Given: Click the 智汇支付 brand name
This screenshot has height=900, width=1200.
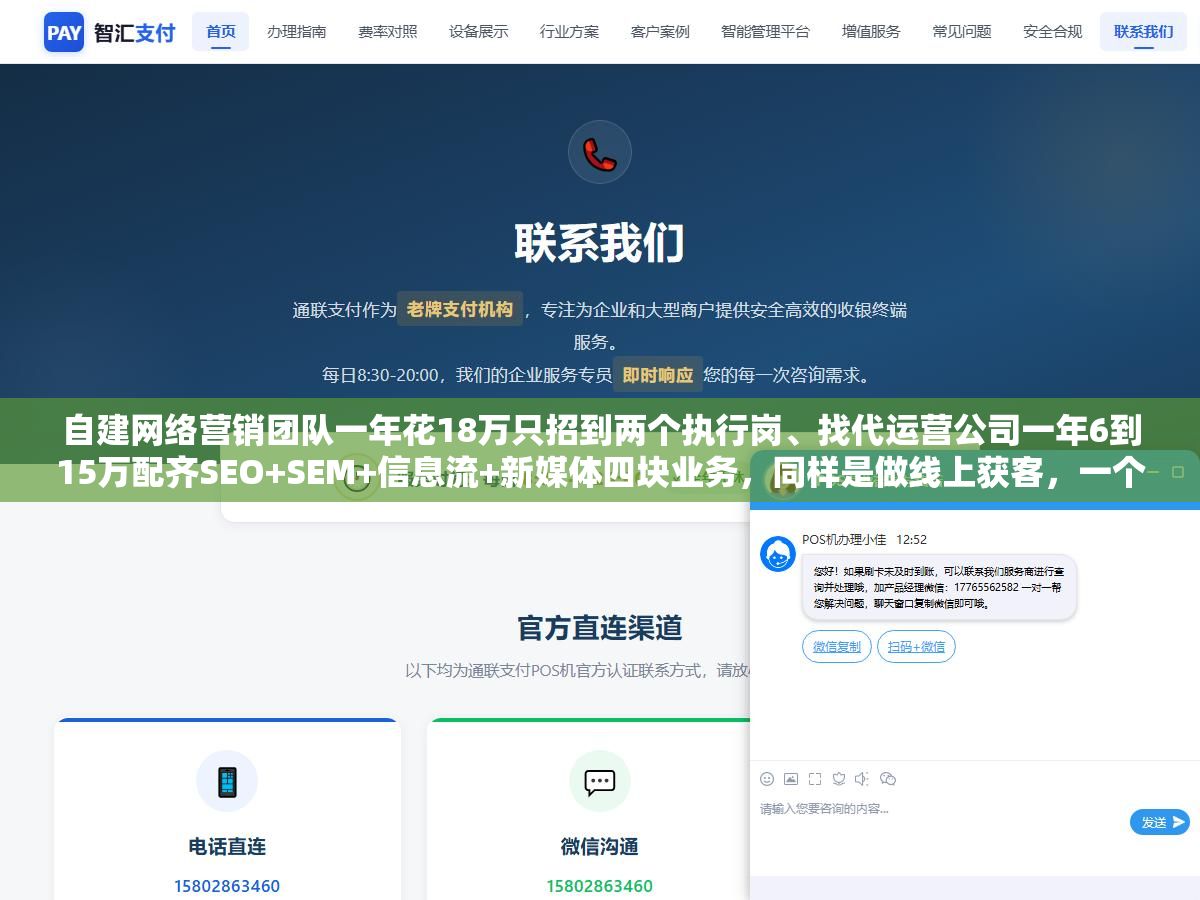Looking at the screenshot, I should [135, 32].
